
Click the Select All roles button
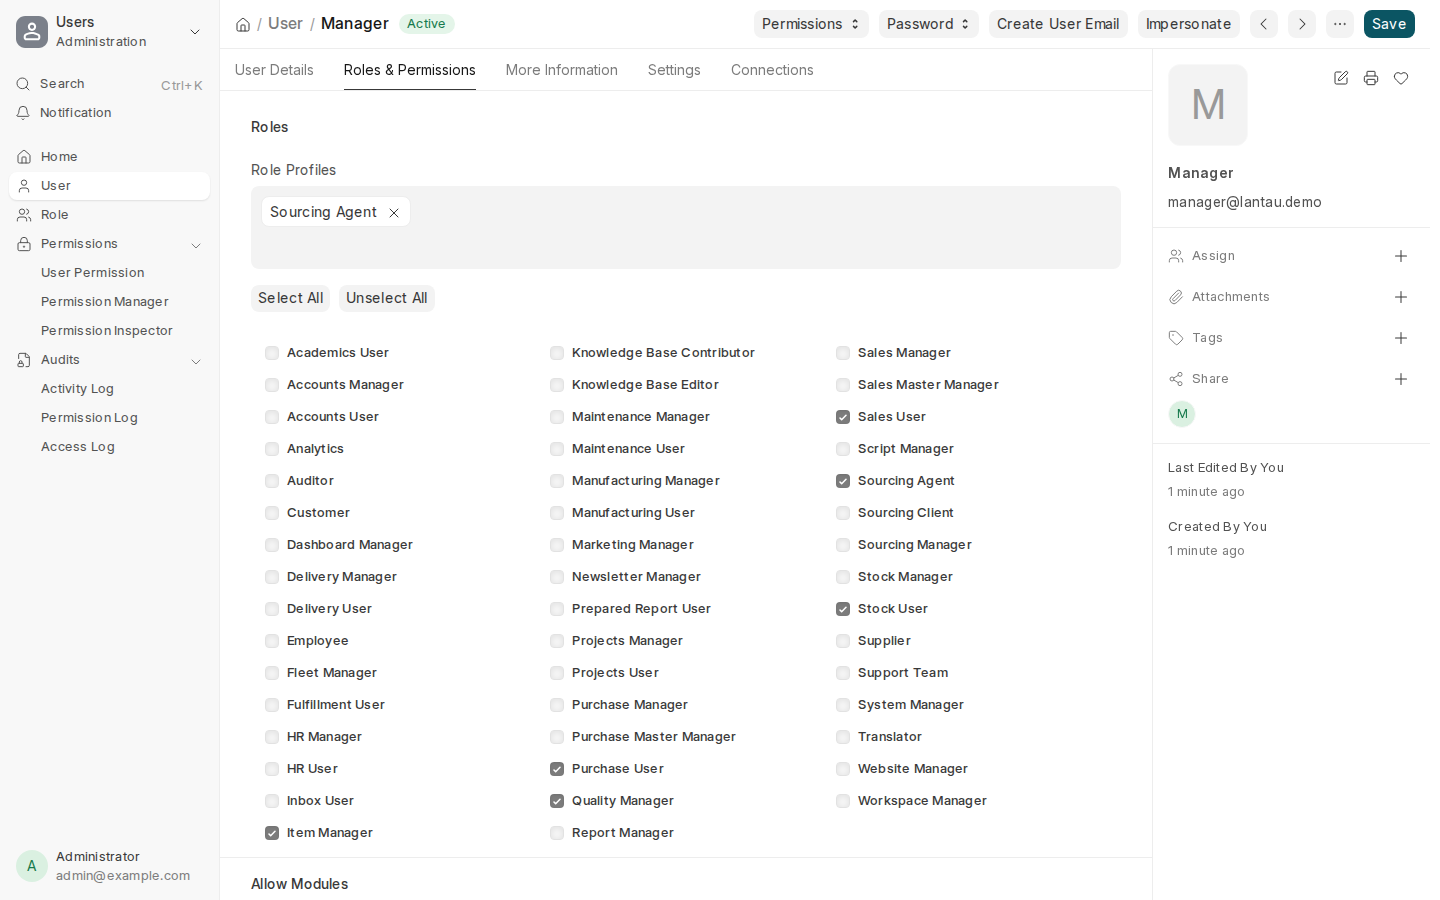[x=290, y=298]
